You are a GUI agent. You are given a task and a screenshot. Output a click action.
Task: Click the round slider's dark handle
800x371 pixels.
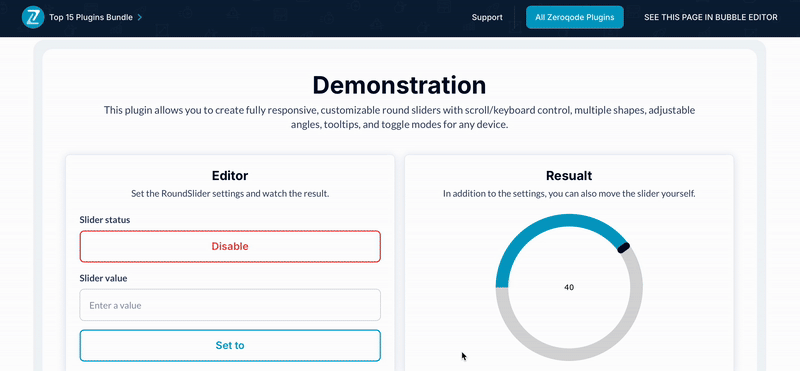(x=623, y=248)
